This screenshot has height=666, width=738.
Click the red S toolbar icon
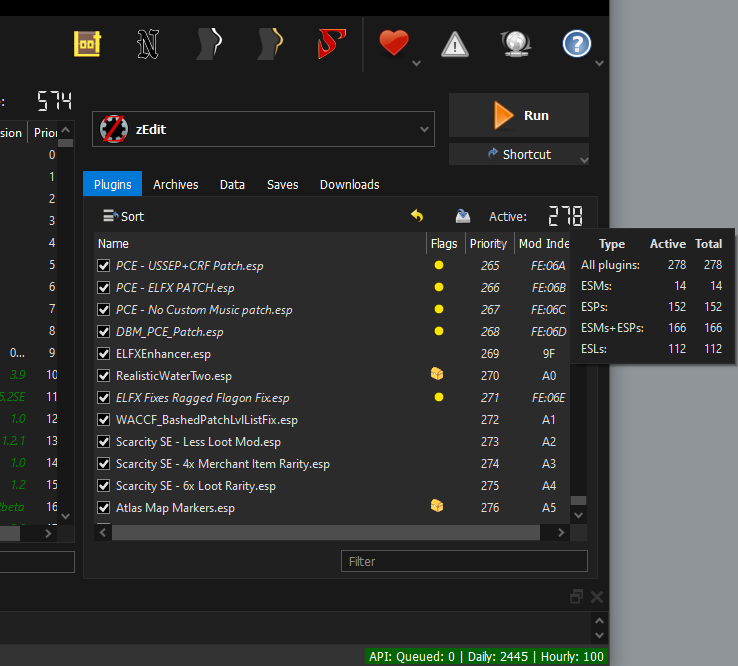(332, 44)
